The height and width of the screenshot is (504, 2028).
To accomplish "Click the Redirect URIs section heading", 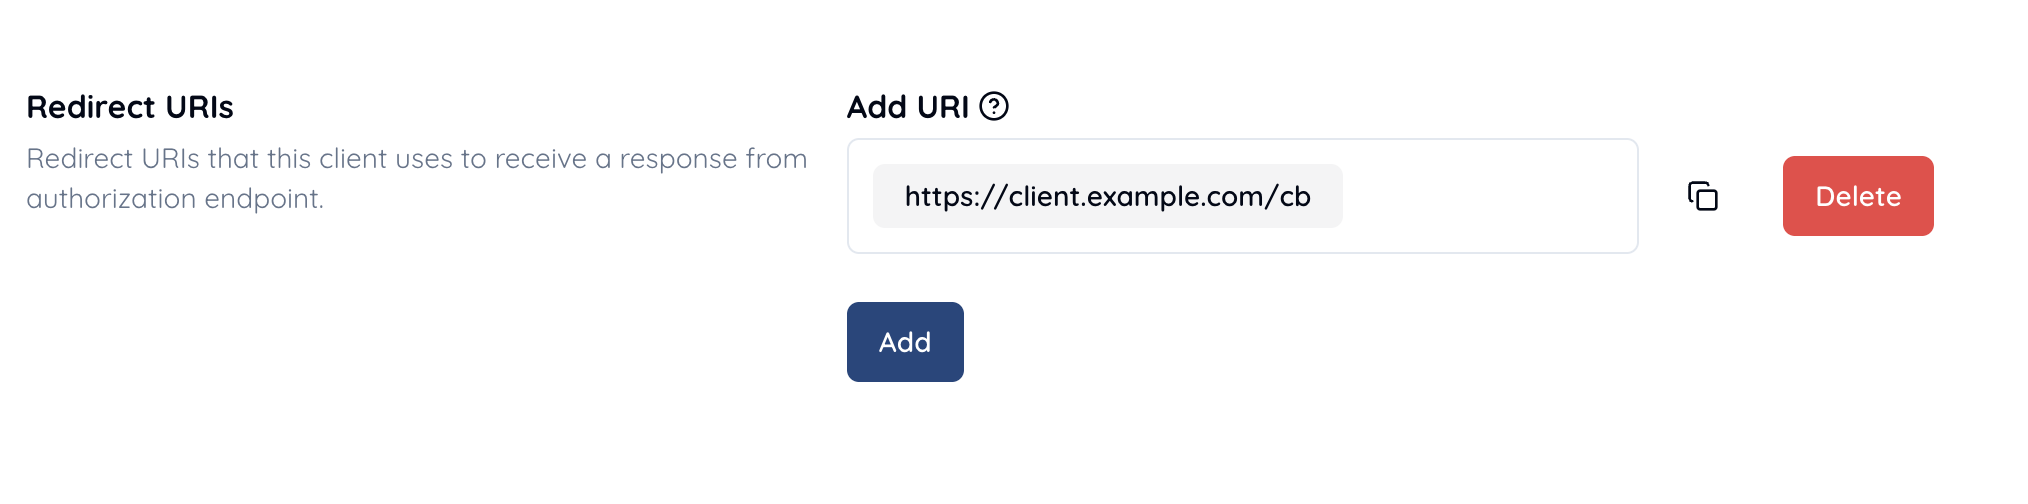I will coord(130,107).
